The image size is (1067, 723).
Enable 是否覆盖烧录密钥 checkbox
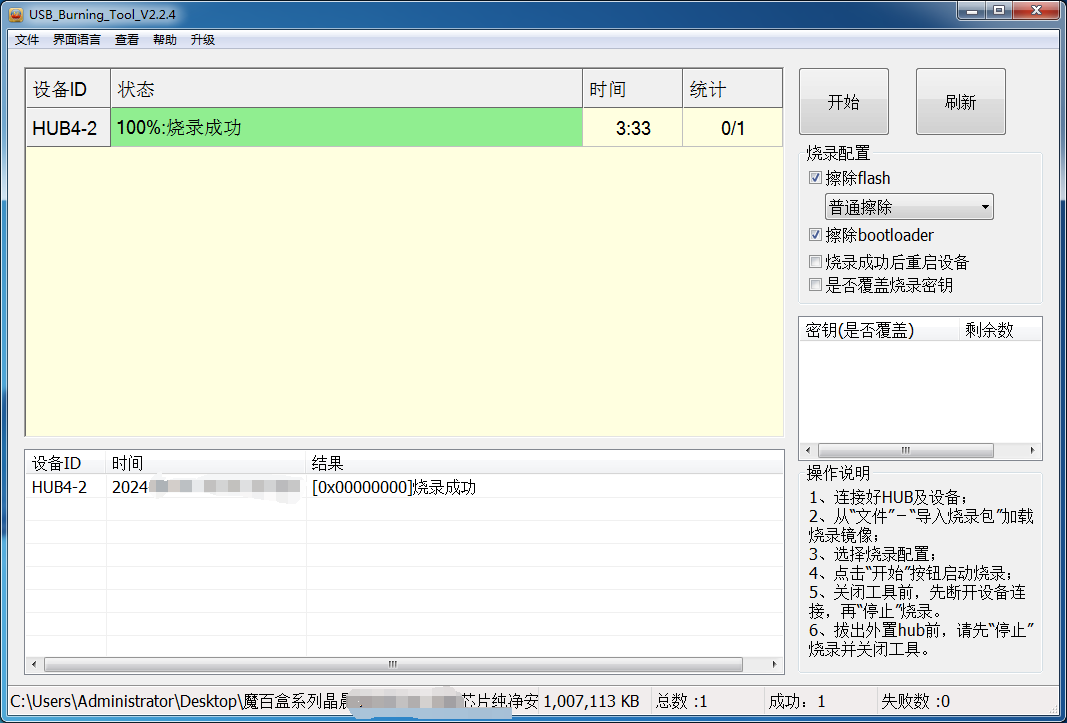pyautogui.click(x=816, y=285)
